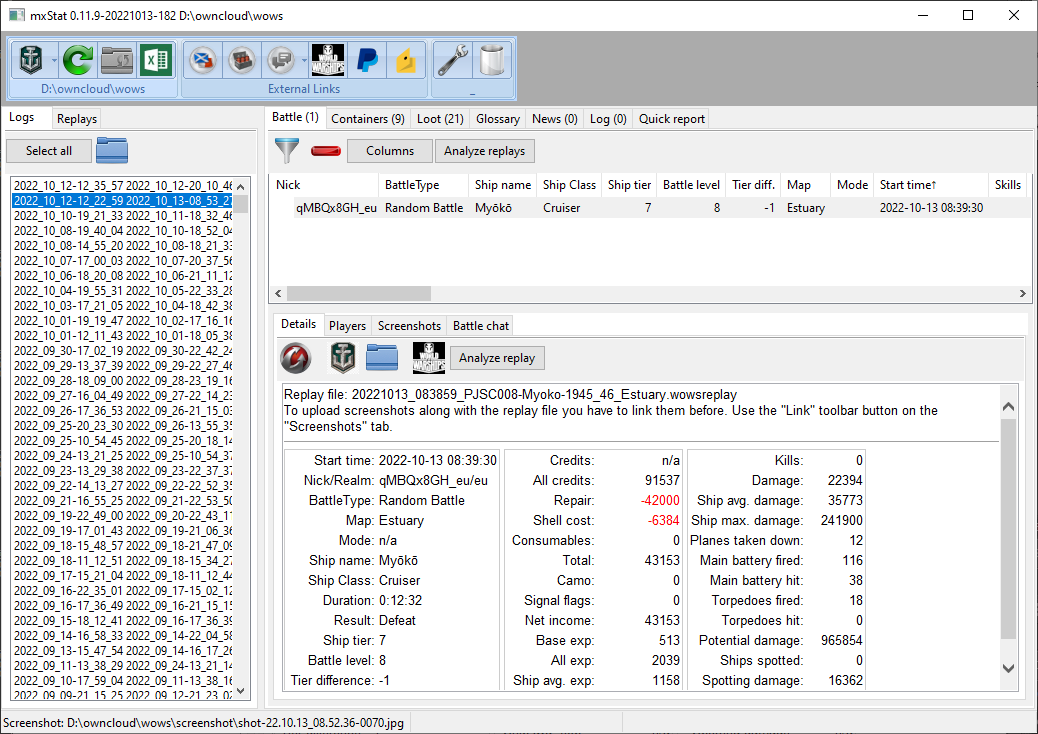The image size is (1038, 734).
Task: Click the yellow wallet icon in External Links
Action: click(406, 60)
